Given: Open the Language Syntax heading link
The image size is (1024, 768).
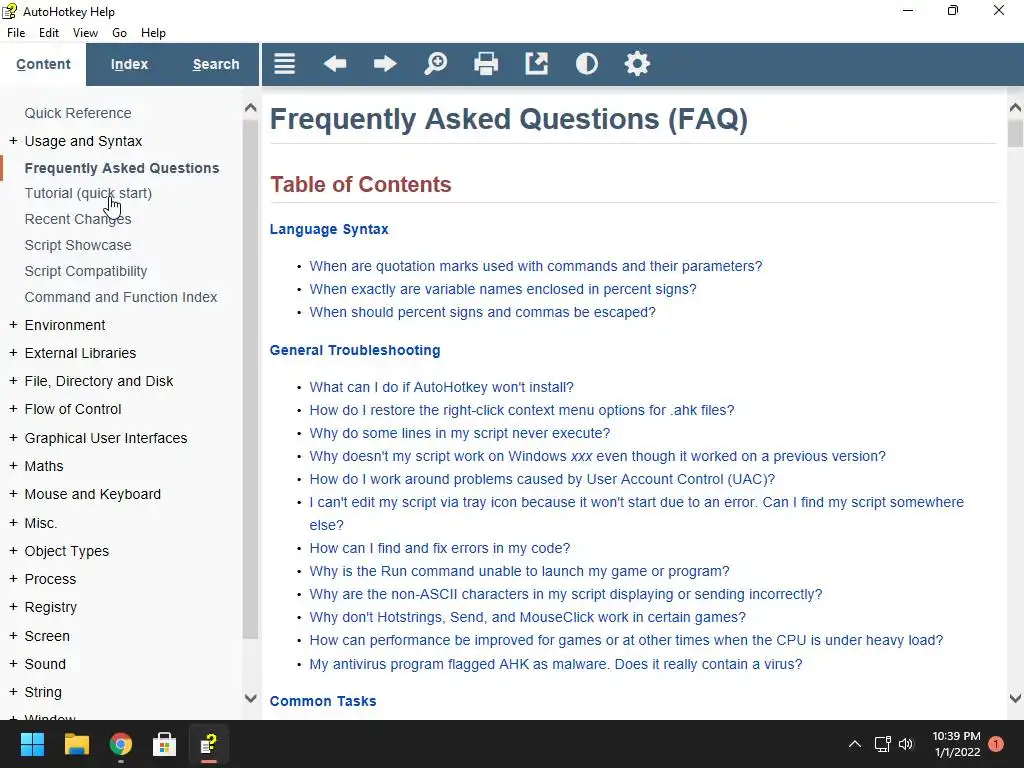Looking at the screenshot, I should pos(329,229).
